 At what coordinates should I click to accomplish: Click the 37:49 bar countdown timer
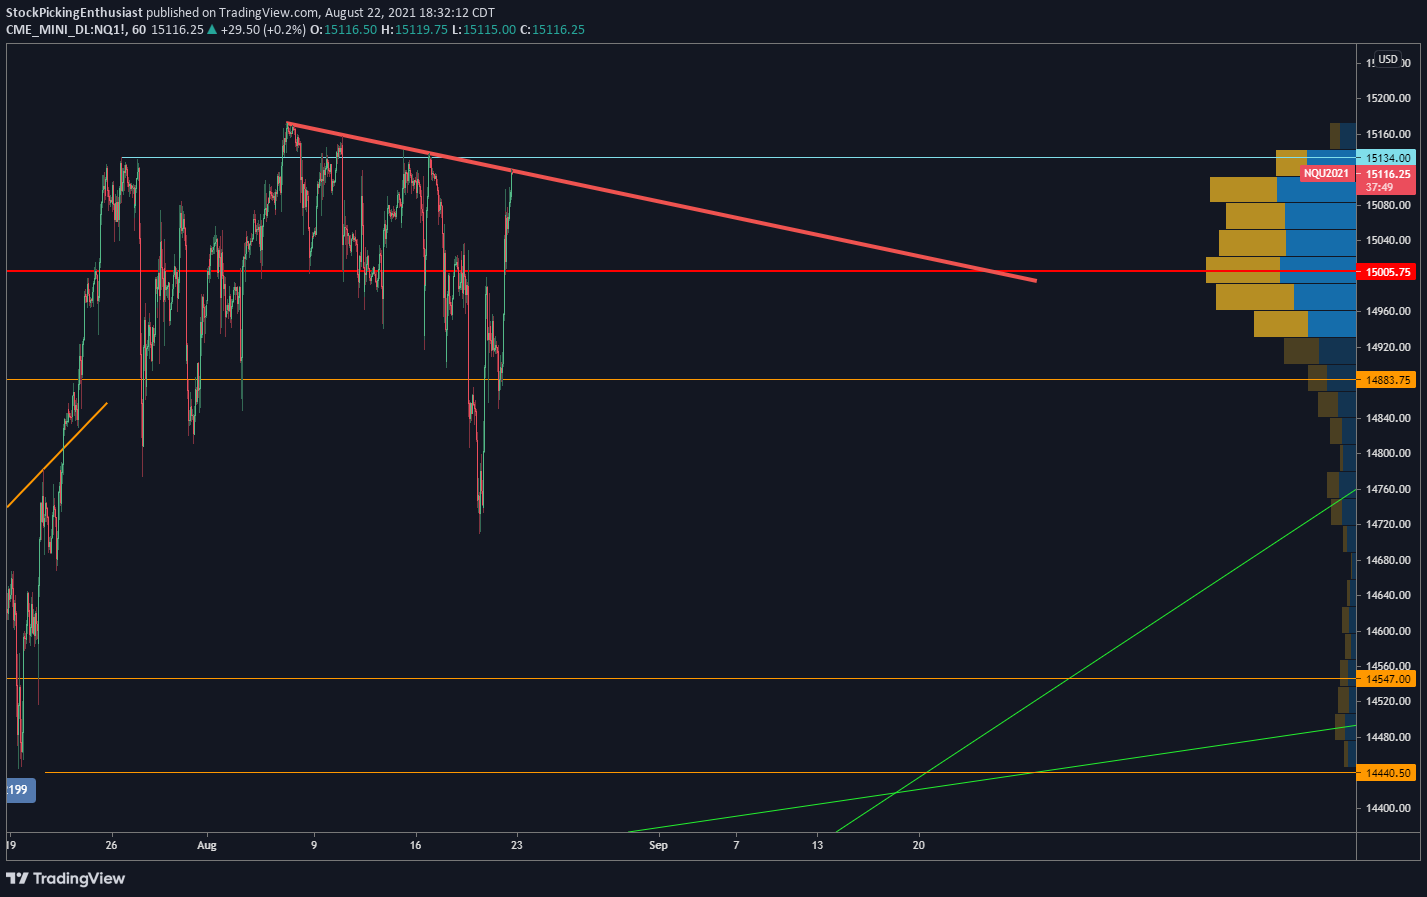tap(1379, 187)
